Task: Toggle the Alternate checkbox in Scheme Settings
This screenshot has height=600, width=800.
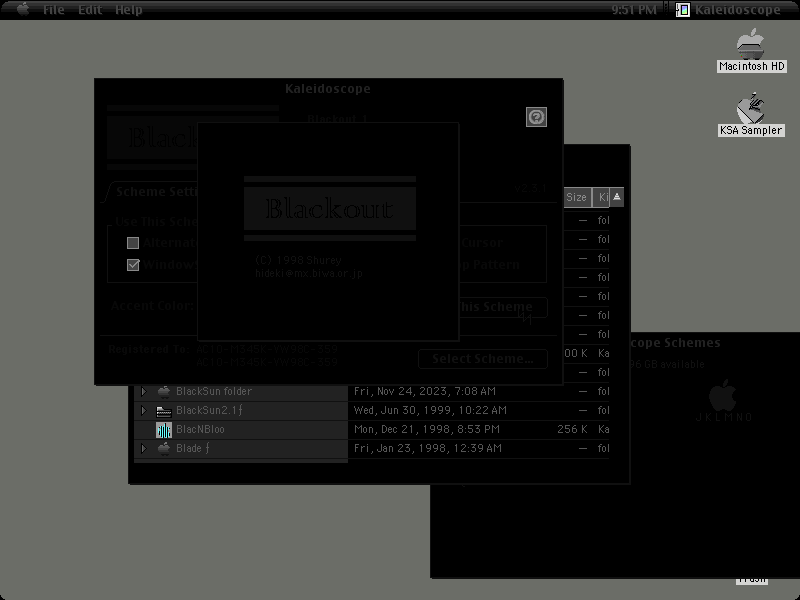Action: [x=133, y=243]
